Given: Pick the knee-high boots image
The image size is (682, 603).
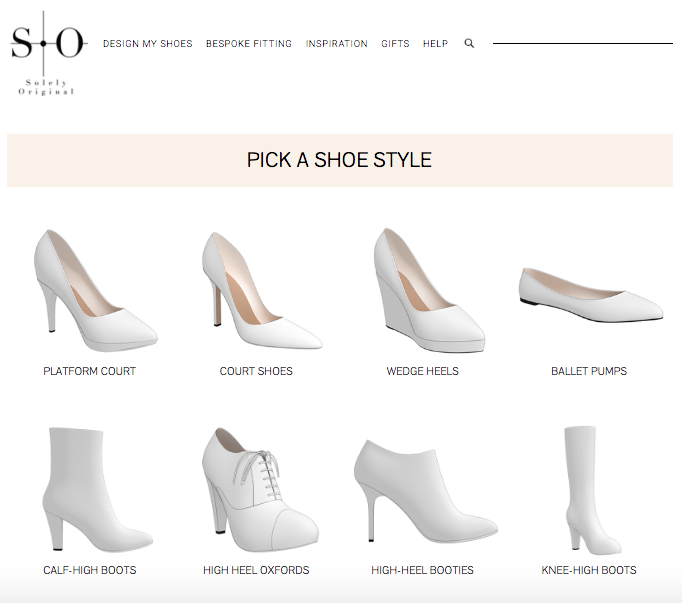Looking at the screenshot, I should 594,490.
